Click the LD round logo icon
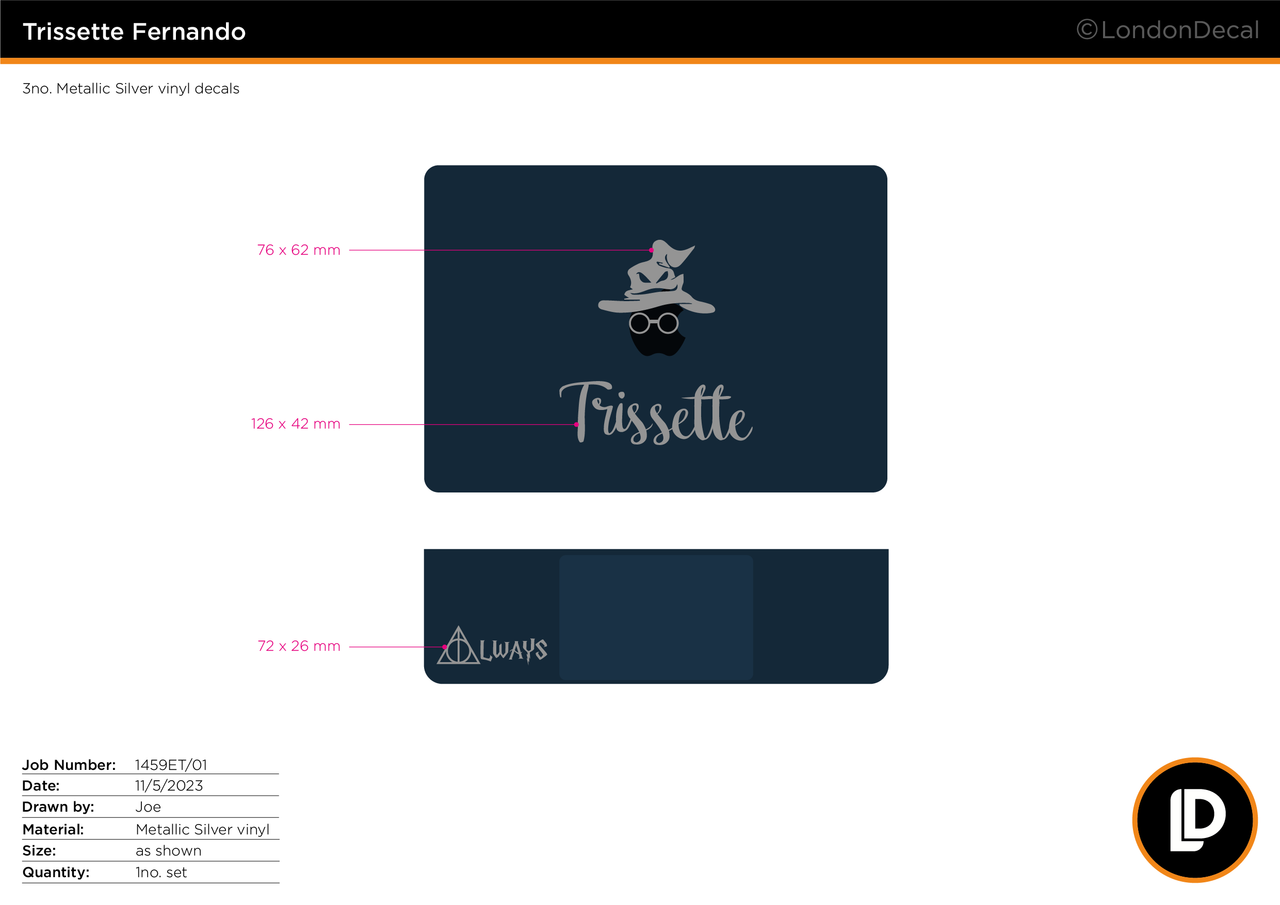The width and height of the screenshot is (1280, 905). pyautogui.click(x=1194, y=820)
